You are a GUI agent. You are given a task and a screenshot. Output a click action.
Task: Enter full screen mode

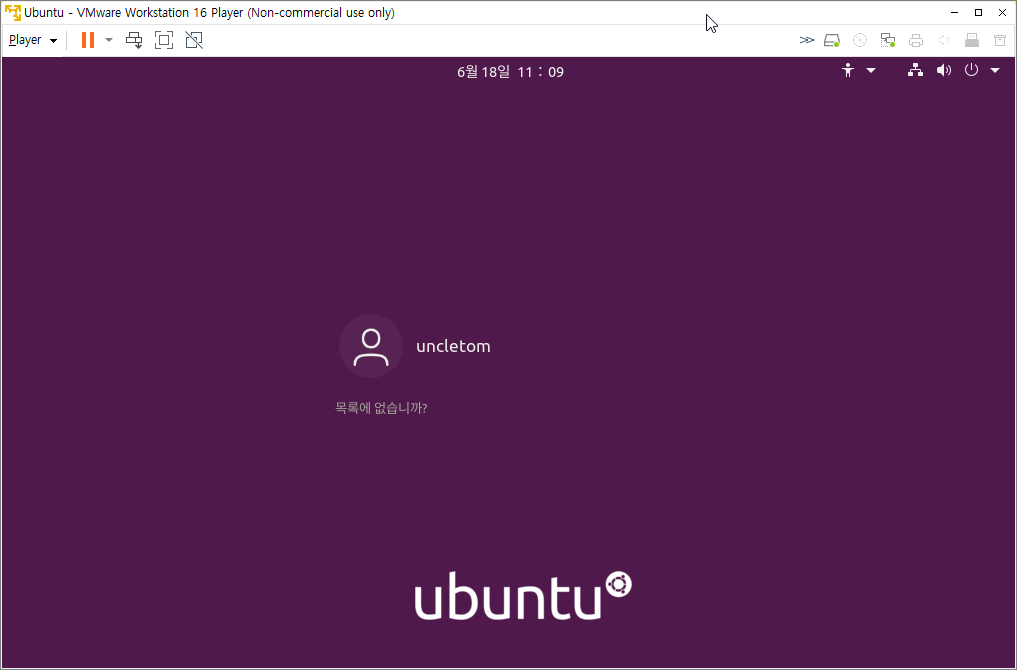(x=164, y=40)
